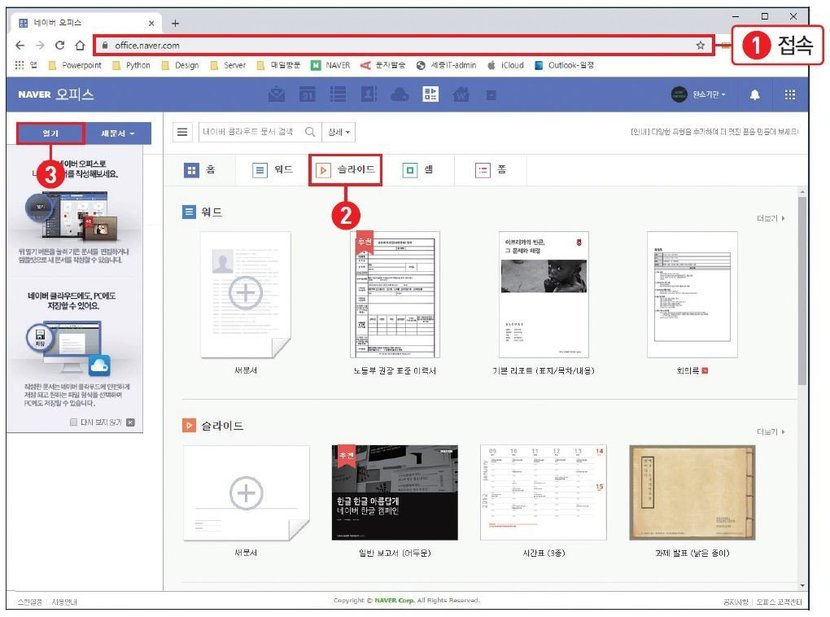
Task: Open the notice link about form types
Action: coord(714,132)
